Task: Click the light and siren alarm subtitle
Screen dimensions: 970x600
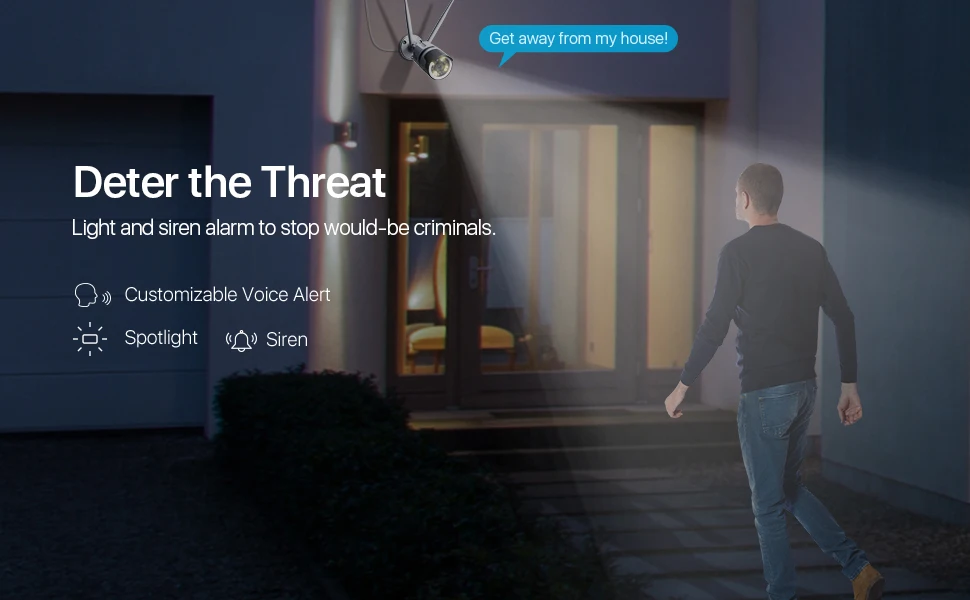Action: click(283, 228)
